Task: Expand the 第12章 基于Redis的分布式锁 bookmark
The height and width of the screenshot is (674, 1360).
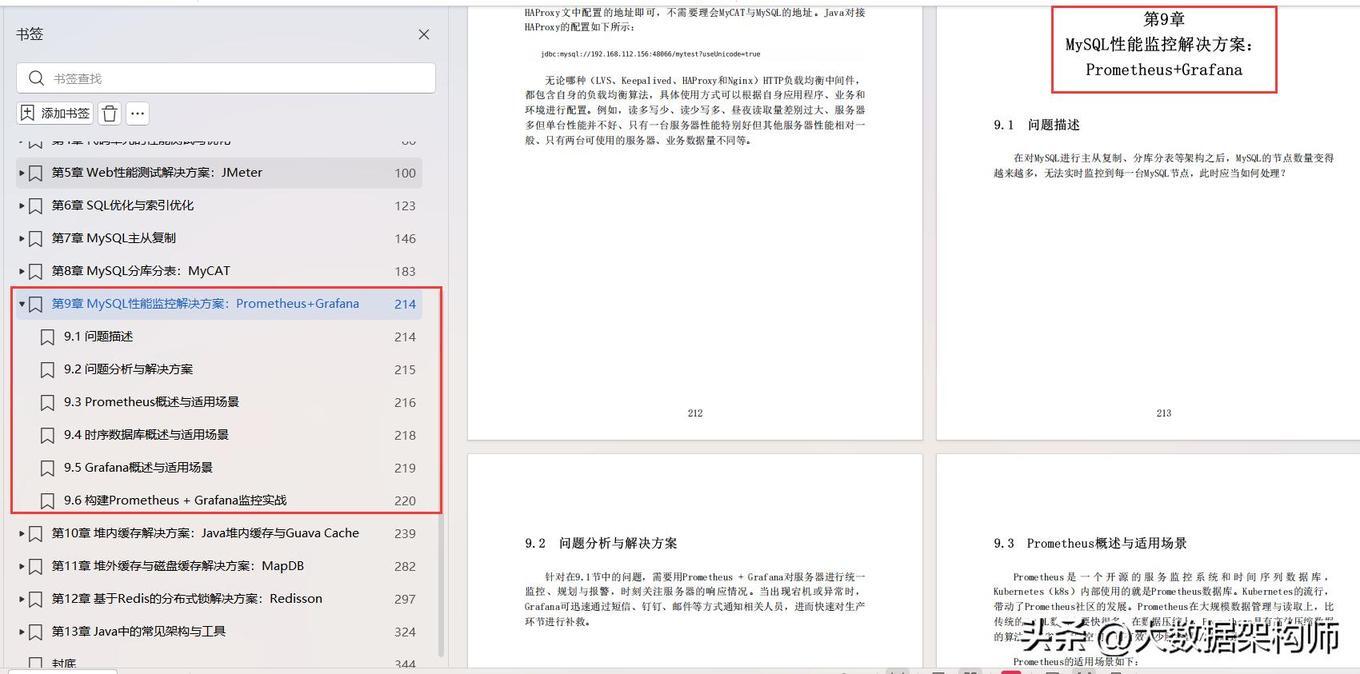Action: (22, 599)
